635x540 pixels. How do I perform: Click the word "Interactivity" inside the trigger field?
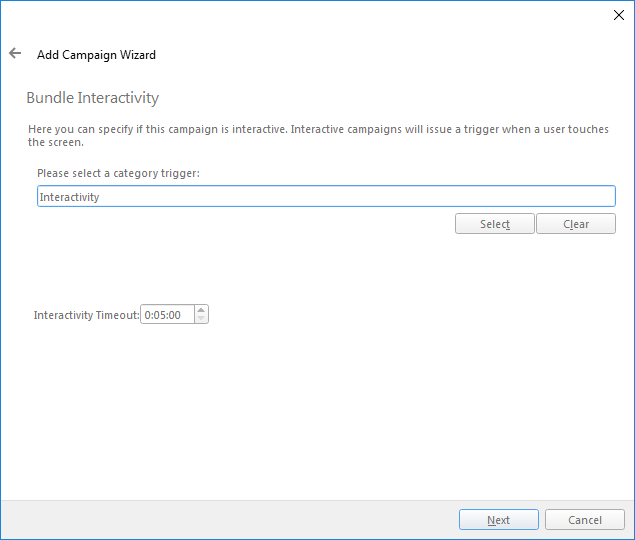(69, 197)
